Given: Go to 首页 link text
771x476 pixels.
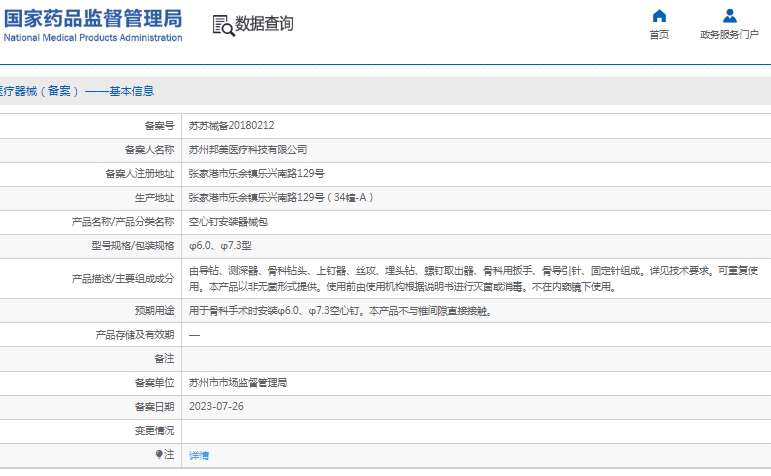Looking at the screenshot, I should tap(659, 34).
